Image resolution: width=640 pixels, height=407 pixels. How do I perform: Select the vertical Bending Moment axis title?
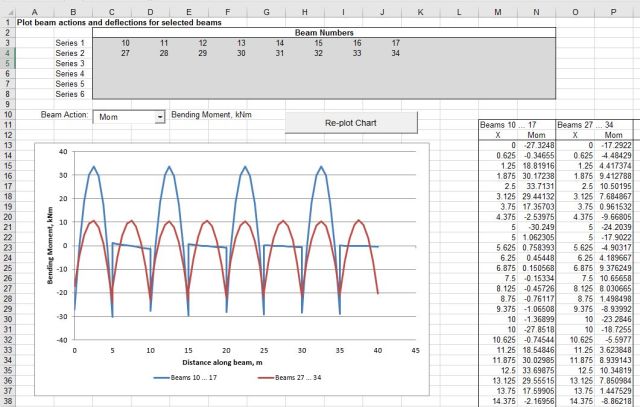tap(48, 246)
